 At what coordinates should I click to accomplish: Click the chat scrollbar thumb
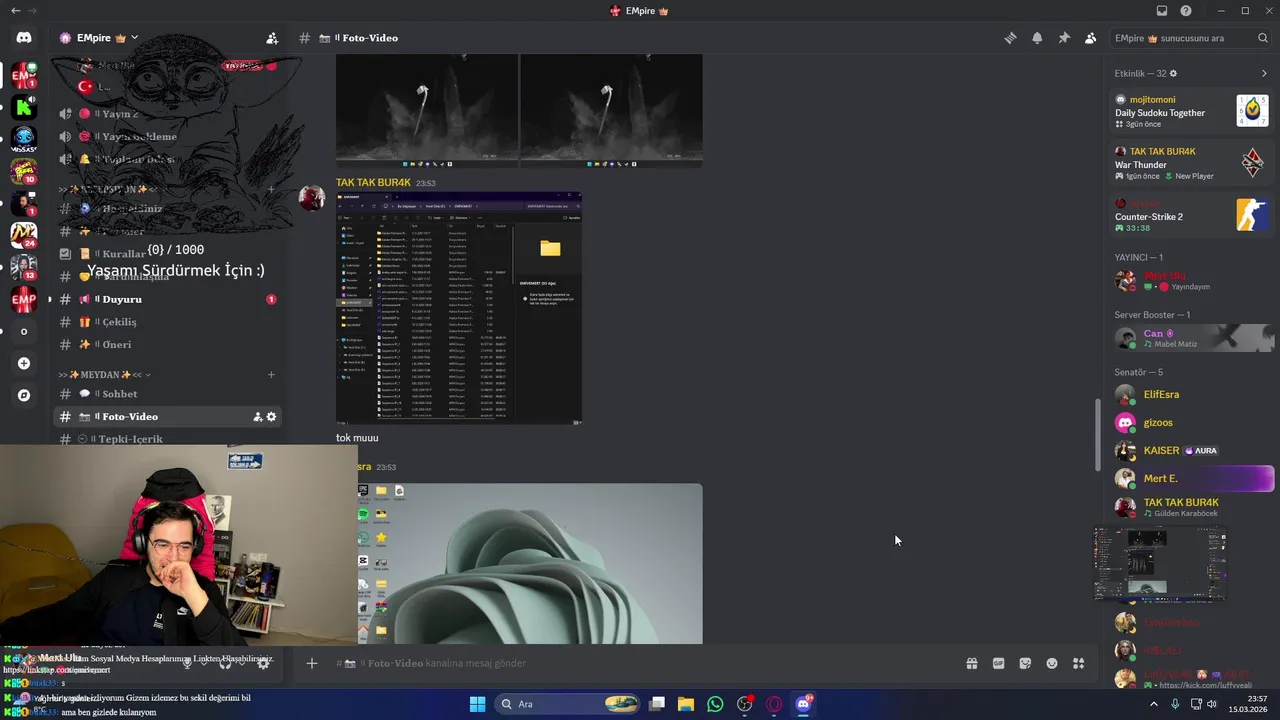[x=1098, y=435]
